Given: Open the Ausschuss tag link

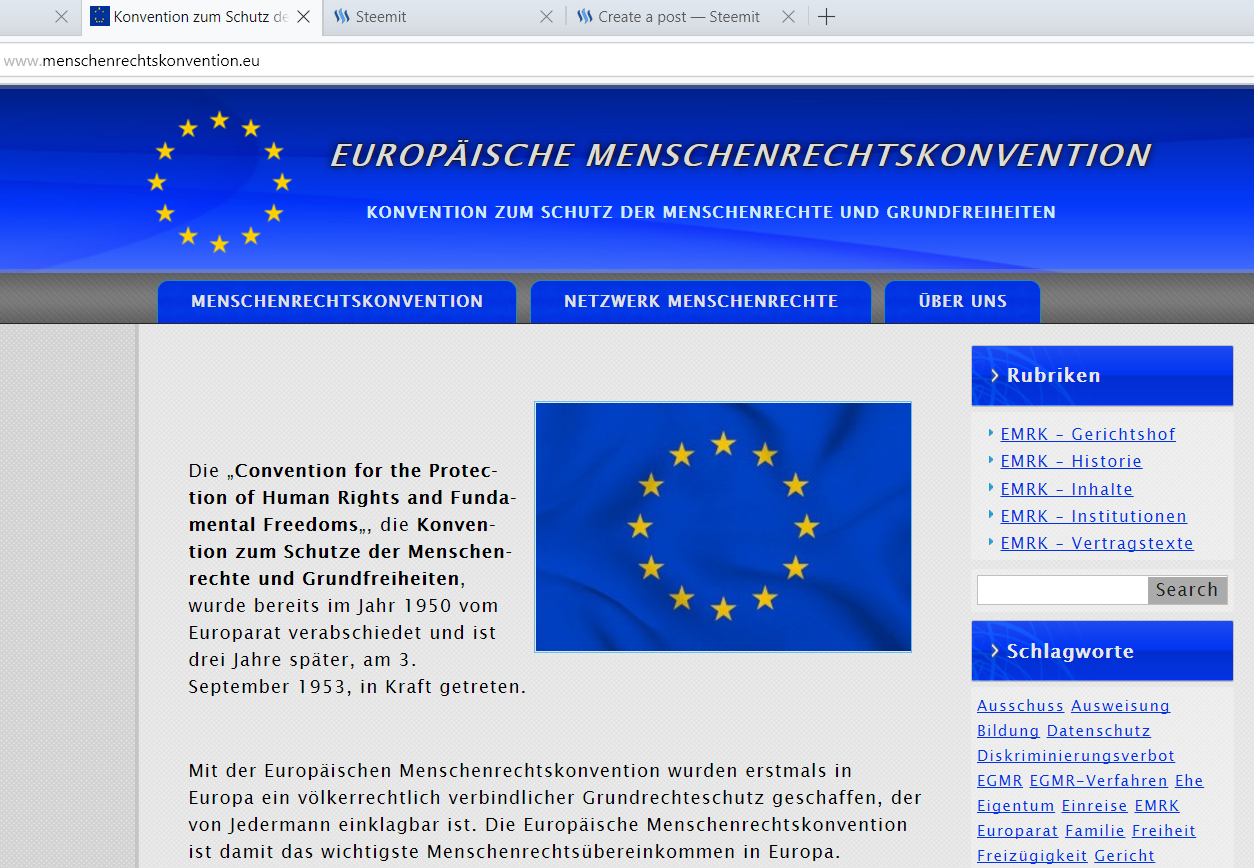Looking at the screenshot, I should pos(1020,706).
